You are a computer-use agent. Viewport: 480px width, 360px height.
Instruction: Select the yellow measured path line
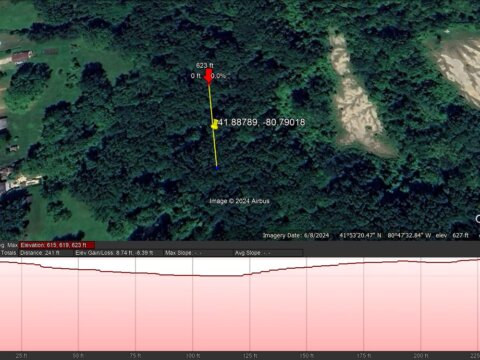click(x=213, y=125)
